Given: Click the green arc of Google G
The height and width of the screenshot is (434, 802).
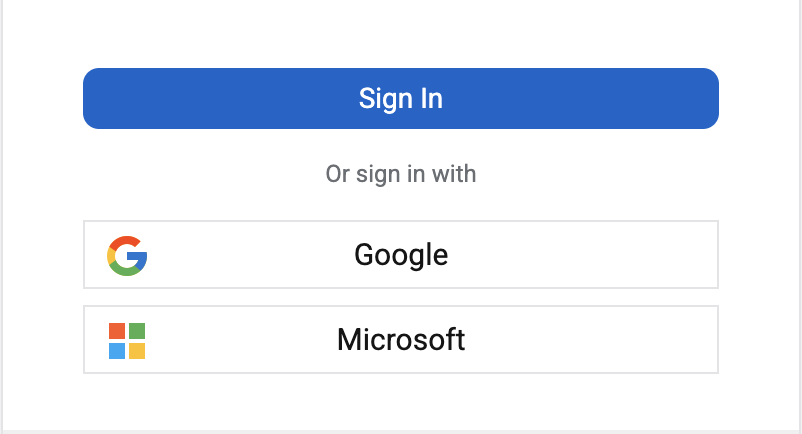Looking at the screenshot, I should coord(126,271).
